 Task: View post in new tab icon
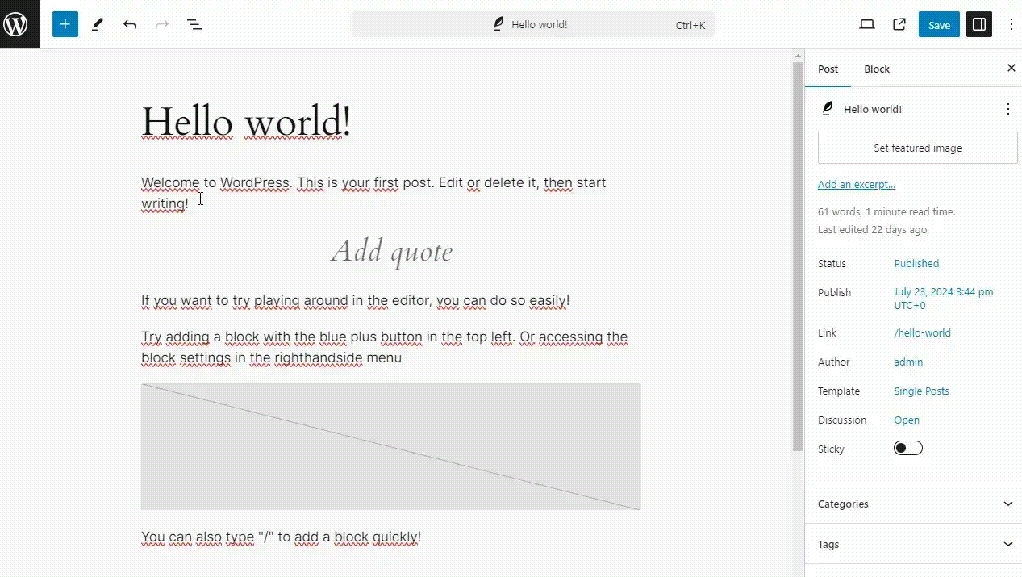click(899, 24)
